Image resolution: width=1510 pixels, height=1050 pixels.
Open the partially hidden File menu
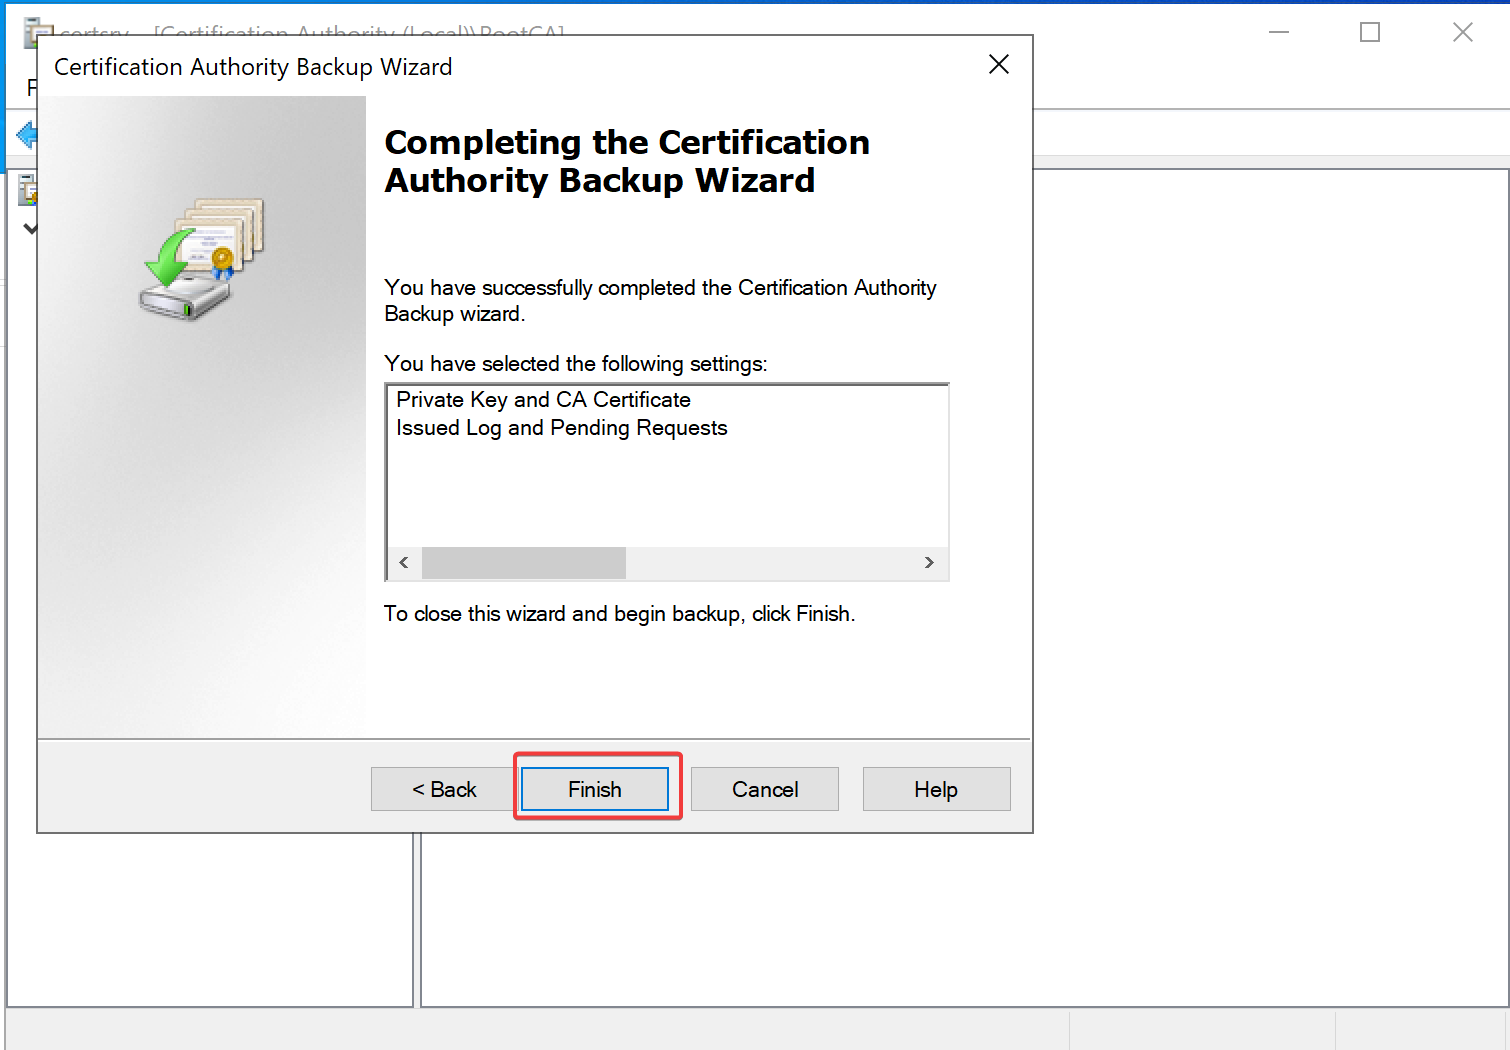pos(31,87)
